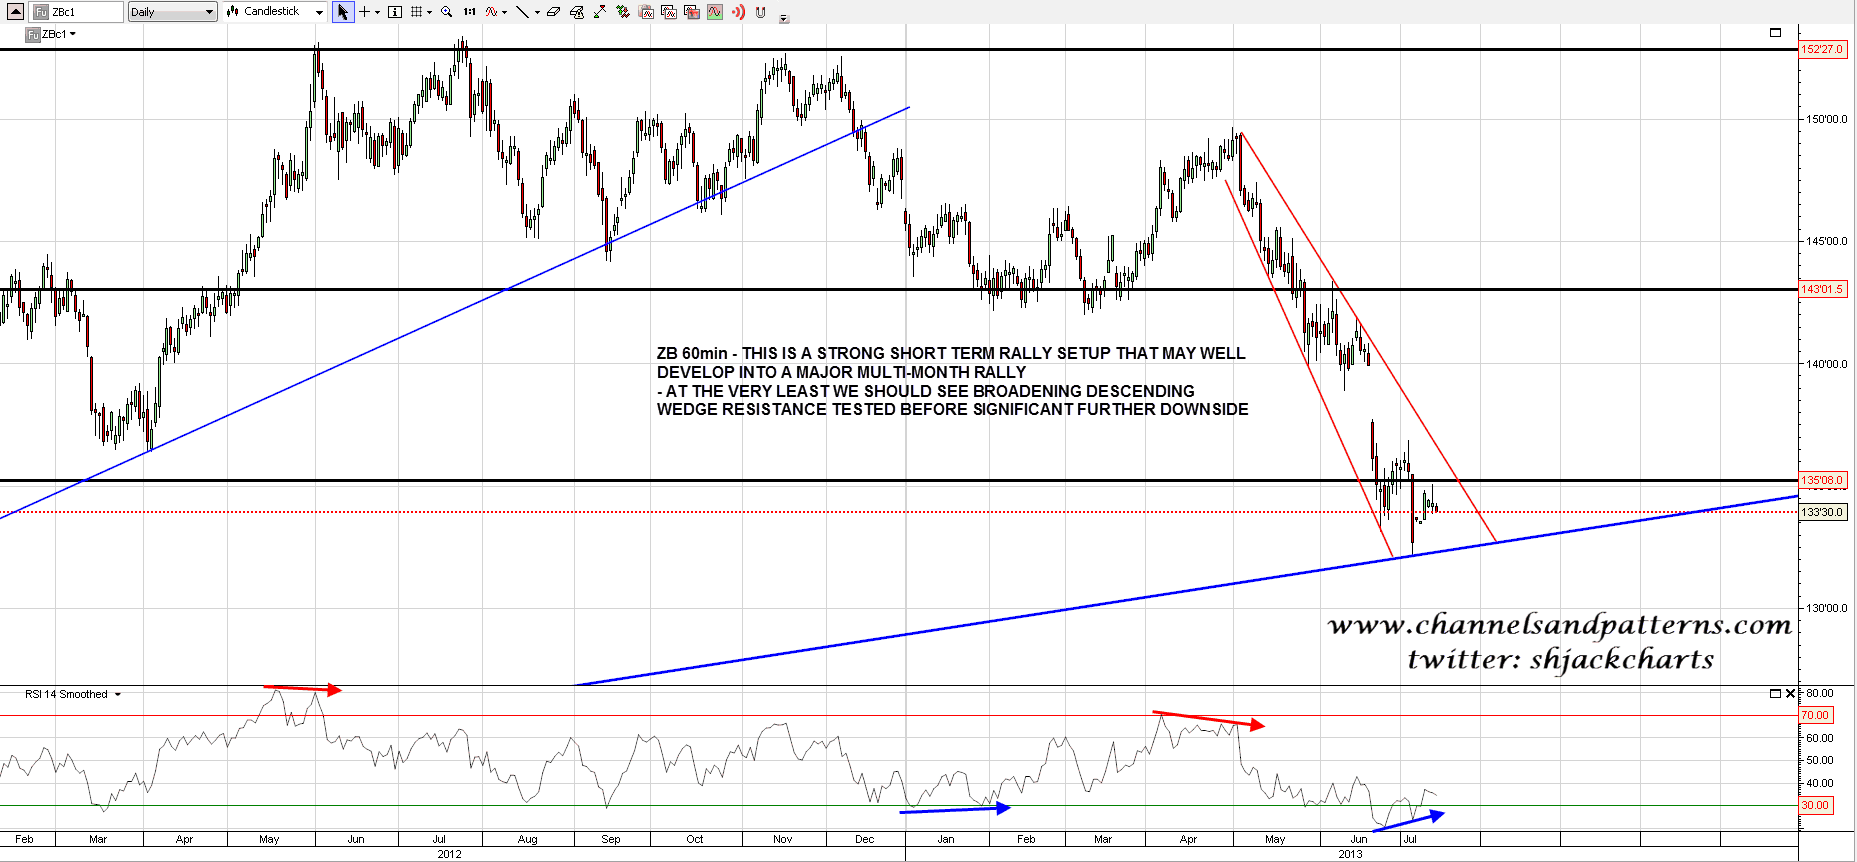Reset chart scale with 1:1 icon
The width and height of the screenshot is (1857, 862).
[x=469, y=12]
